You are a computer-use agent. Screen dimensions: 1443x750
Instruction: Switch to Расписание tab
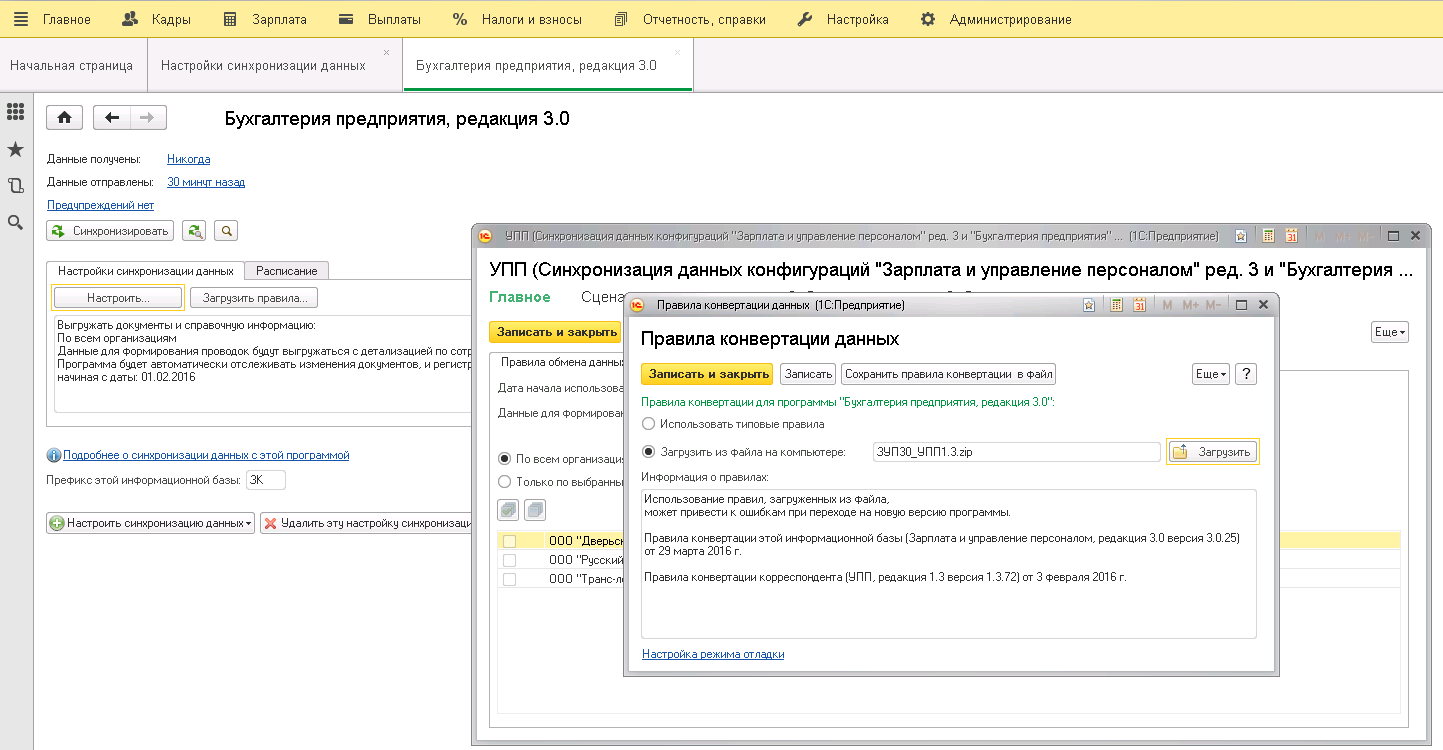pos(287,271)
